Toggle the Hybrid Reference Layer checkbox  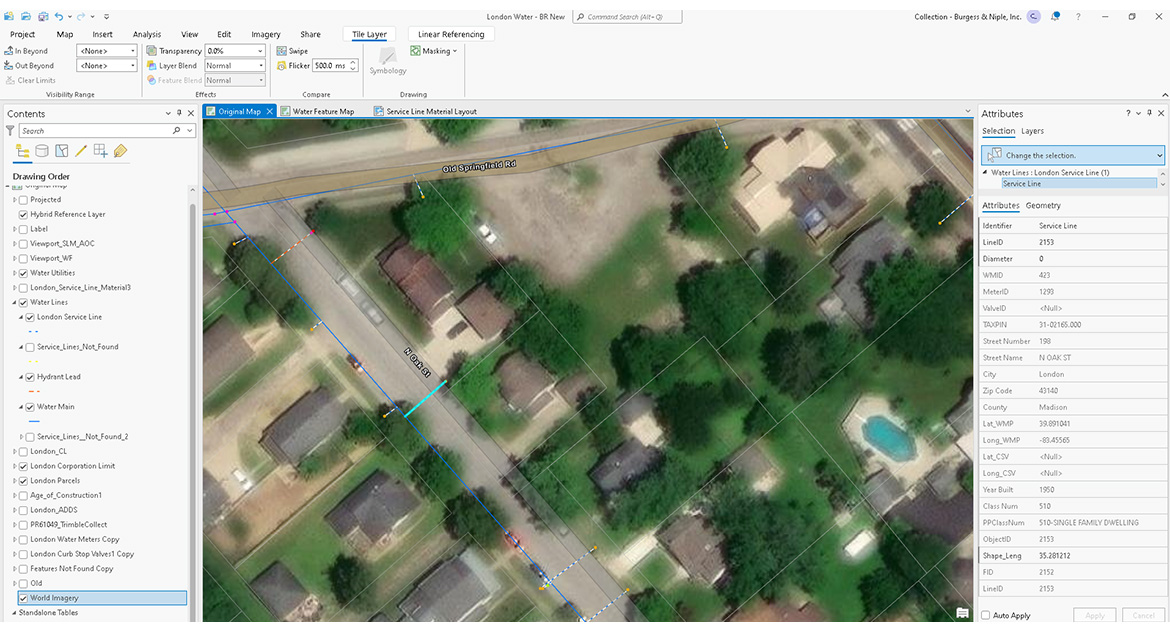[x=23, y=214]
